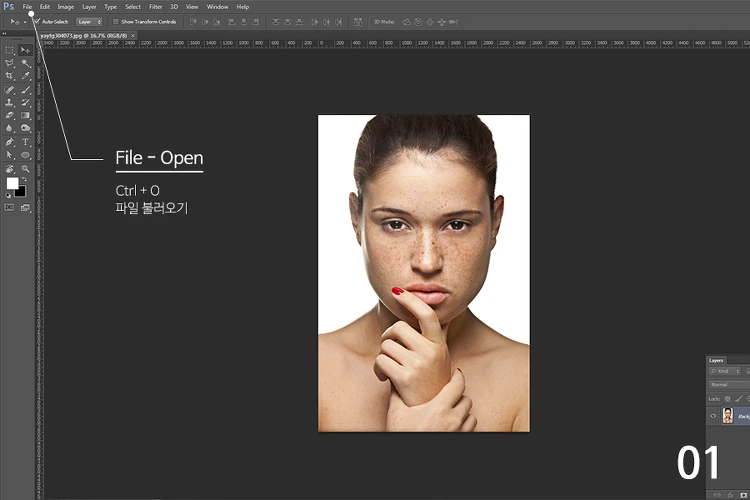Click the Zoom tool magnifier

(25, 168)
